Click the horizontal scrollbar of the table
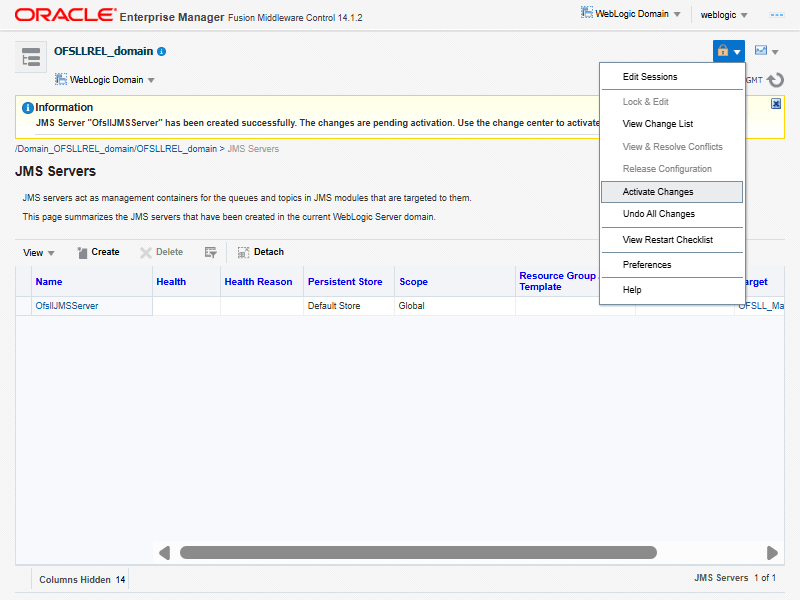 pos(418,553)
